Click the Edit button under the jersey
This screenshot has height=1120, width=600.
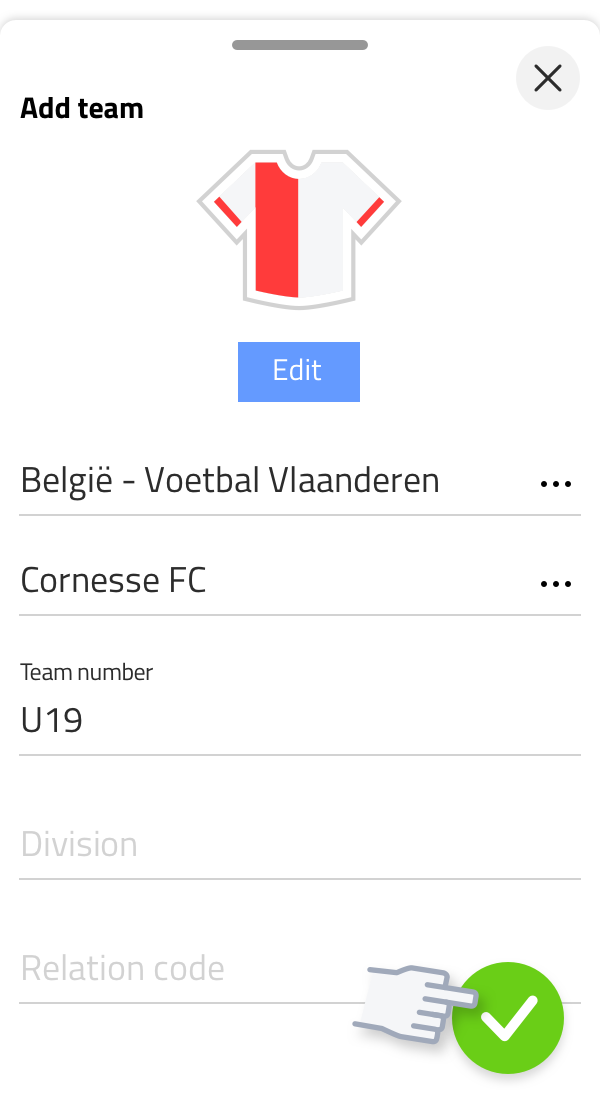pyautogui.click(x=299, y=371)
